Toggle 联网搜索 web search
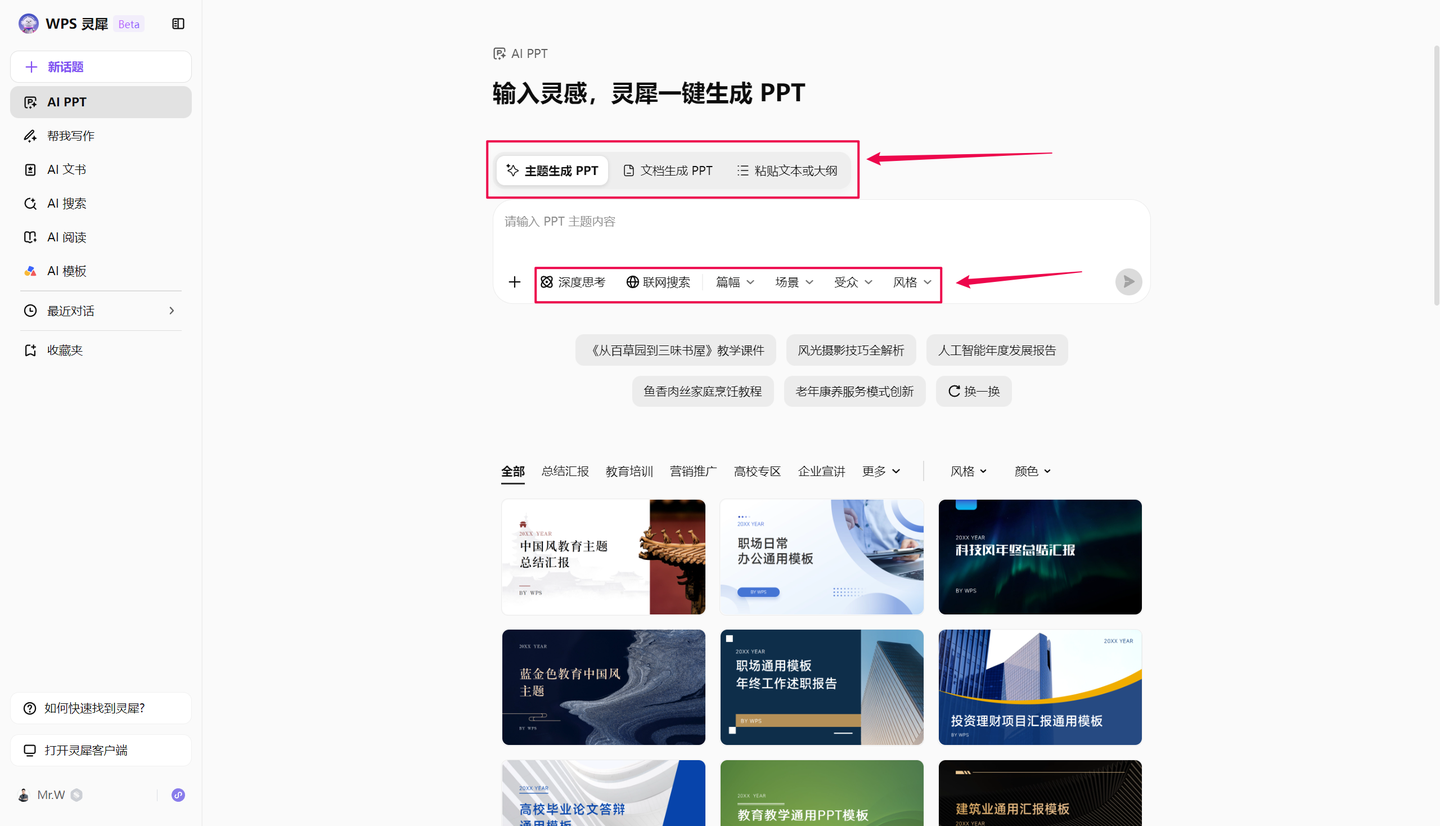Viewport: 1440px width, 826px height. point(658,282)
